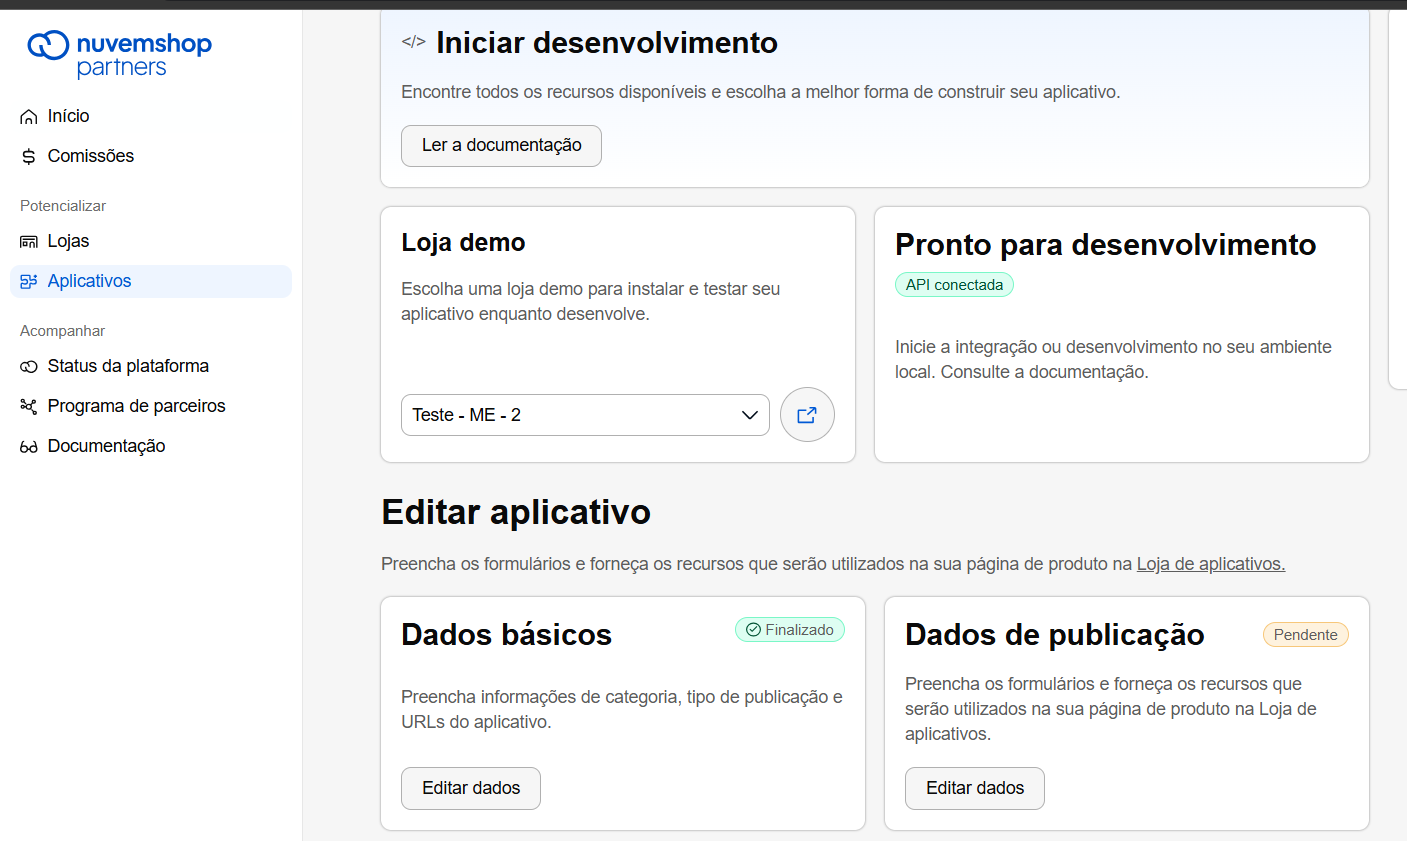Click the Editar aplicativo heading

(516, 512)
